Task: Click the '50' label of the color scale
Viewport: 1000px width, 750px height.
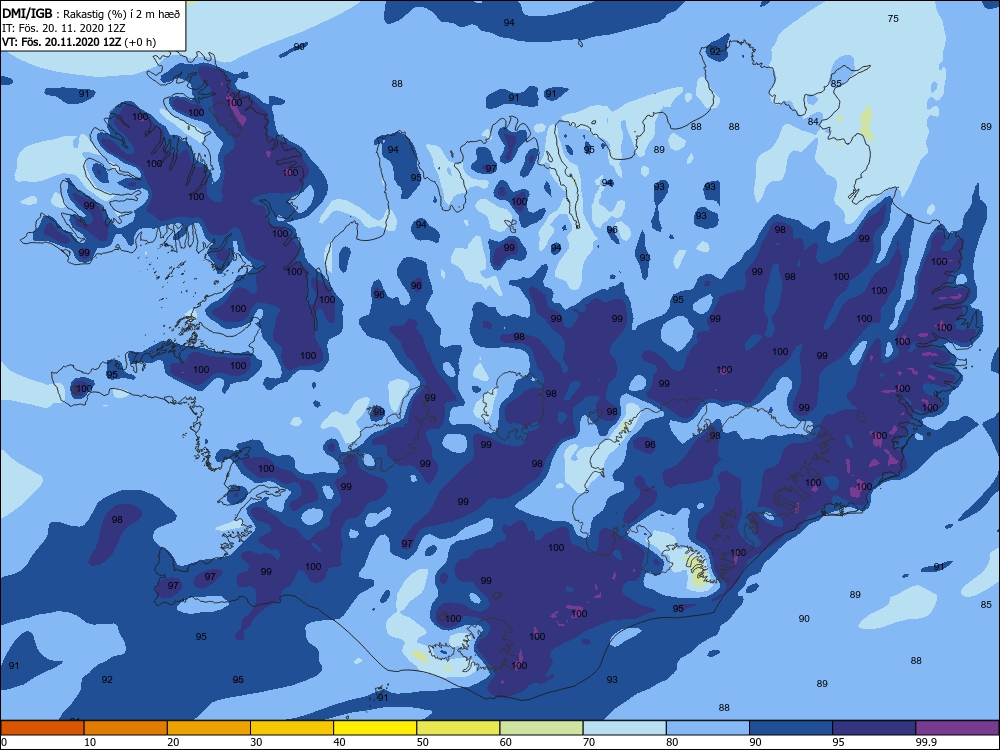Action: pyautogui.click(x=423, y=742)
